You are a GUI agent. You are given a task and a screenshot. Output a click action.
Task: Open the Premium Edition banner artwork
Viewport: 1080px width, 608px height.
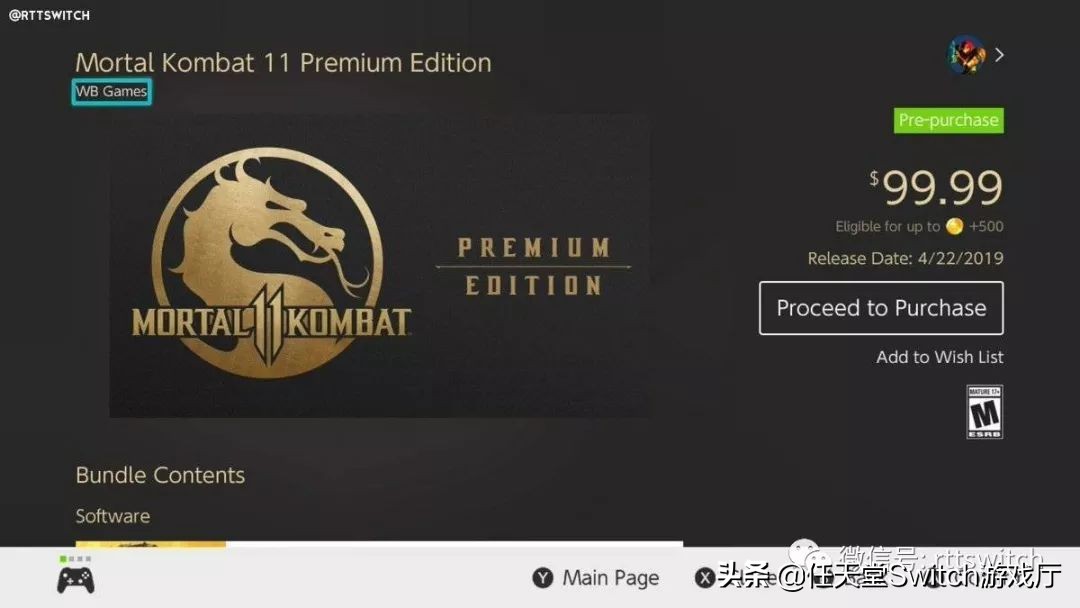click(x=380, y=266)
